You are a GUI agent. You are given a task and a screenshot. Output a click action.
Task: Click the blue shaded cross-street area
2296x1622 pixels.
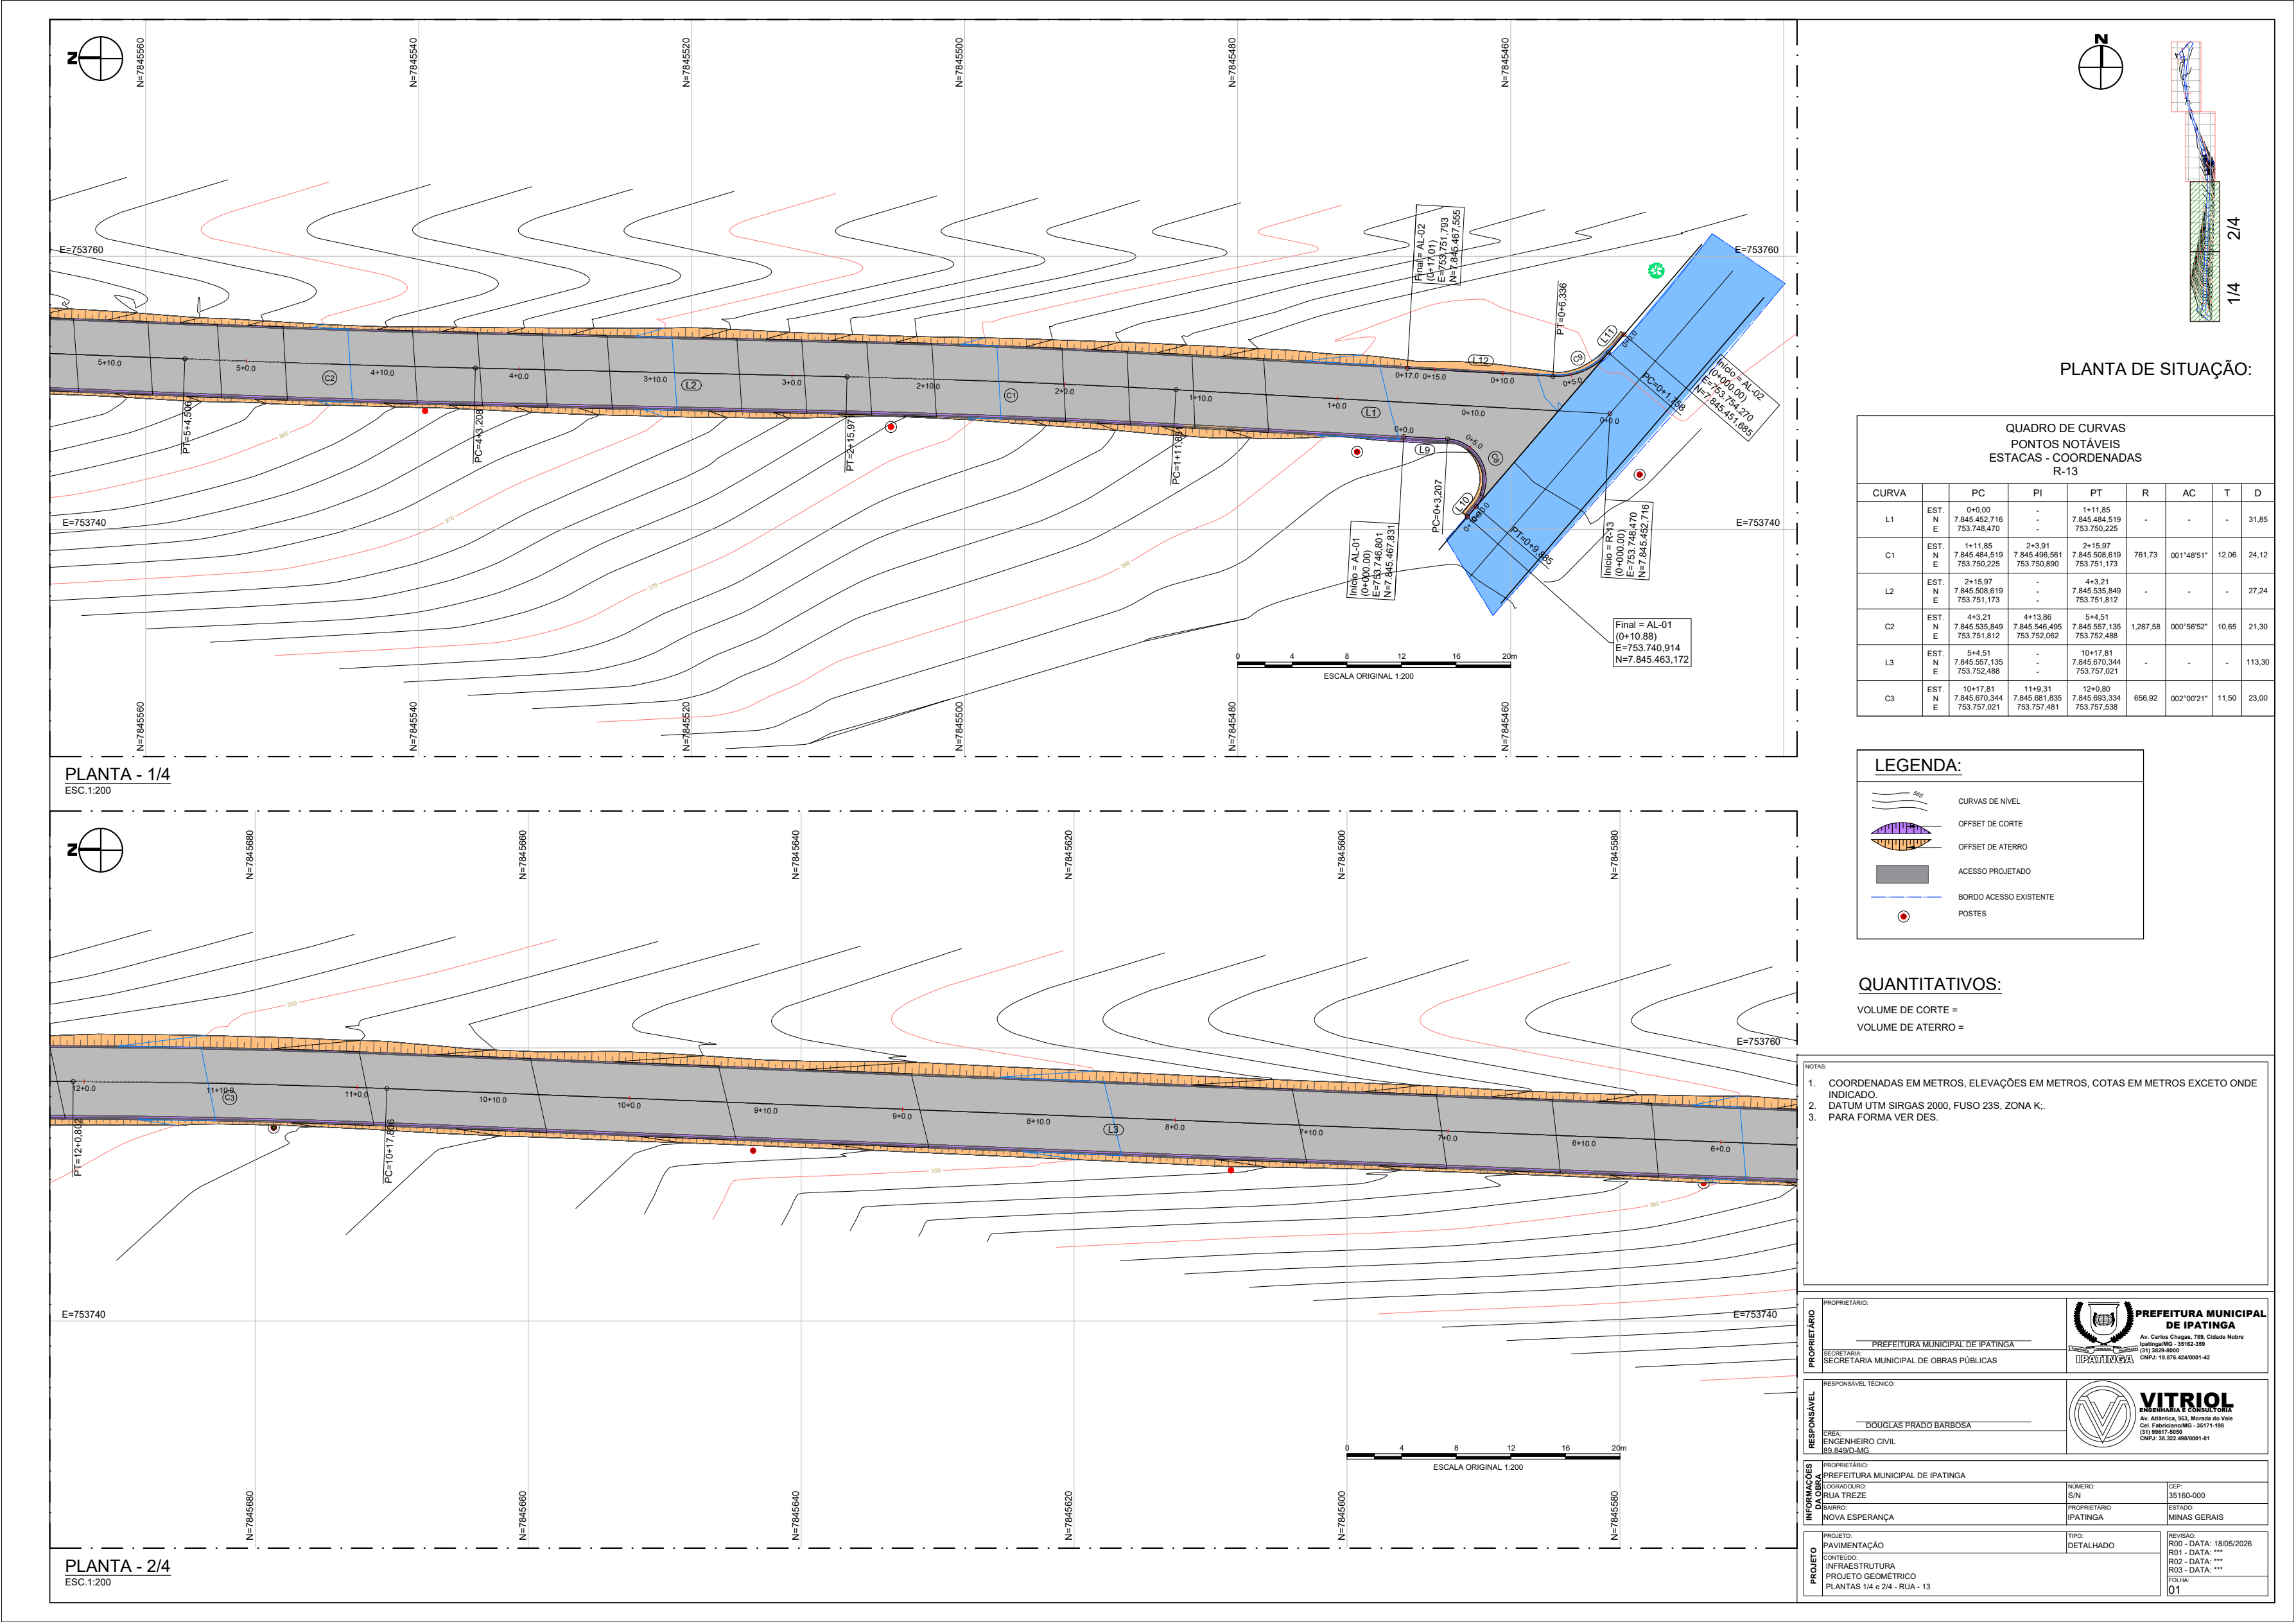click(1616, 423)
